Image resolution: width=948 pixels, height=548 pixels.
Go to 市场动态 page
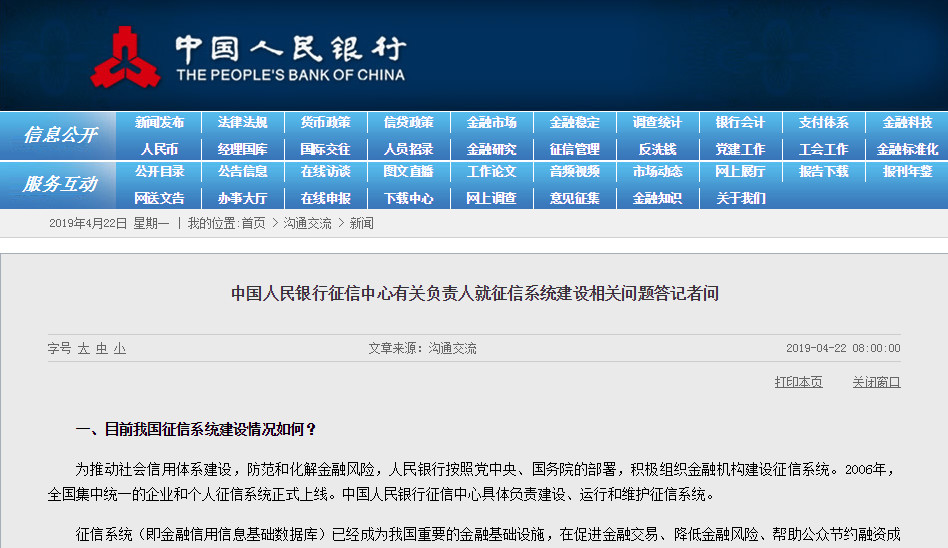(x=657, y=171)
